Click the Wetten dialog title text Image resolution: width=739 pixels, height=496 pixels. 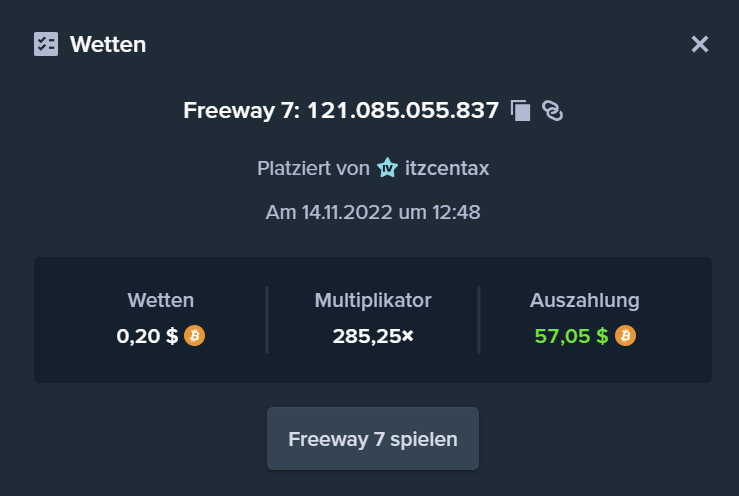[x=108, y=44]
